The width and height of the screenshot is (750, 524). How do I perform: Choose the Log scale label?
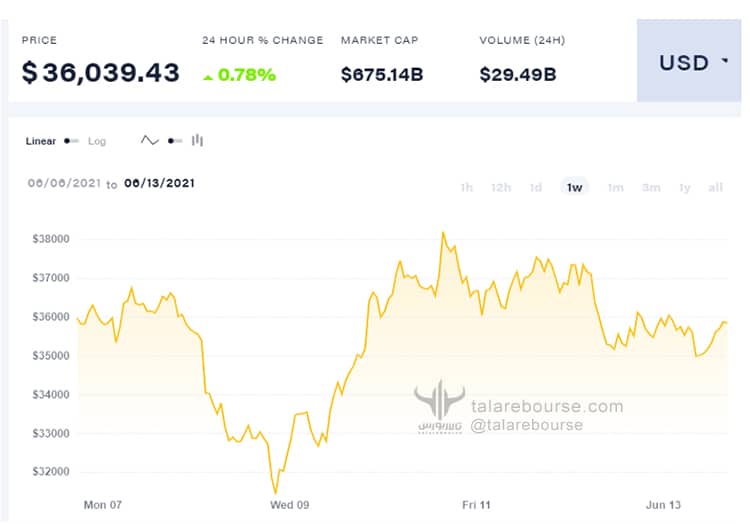(97, 141)
